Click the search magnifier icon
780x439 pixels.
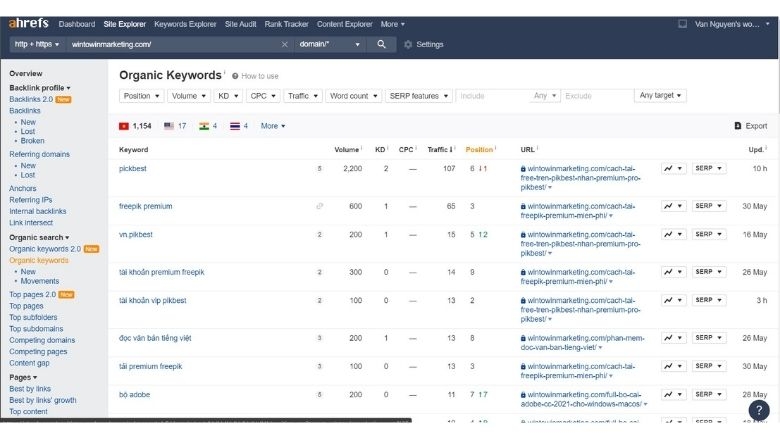click(381, 44)
